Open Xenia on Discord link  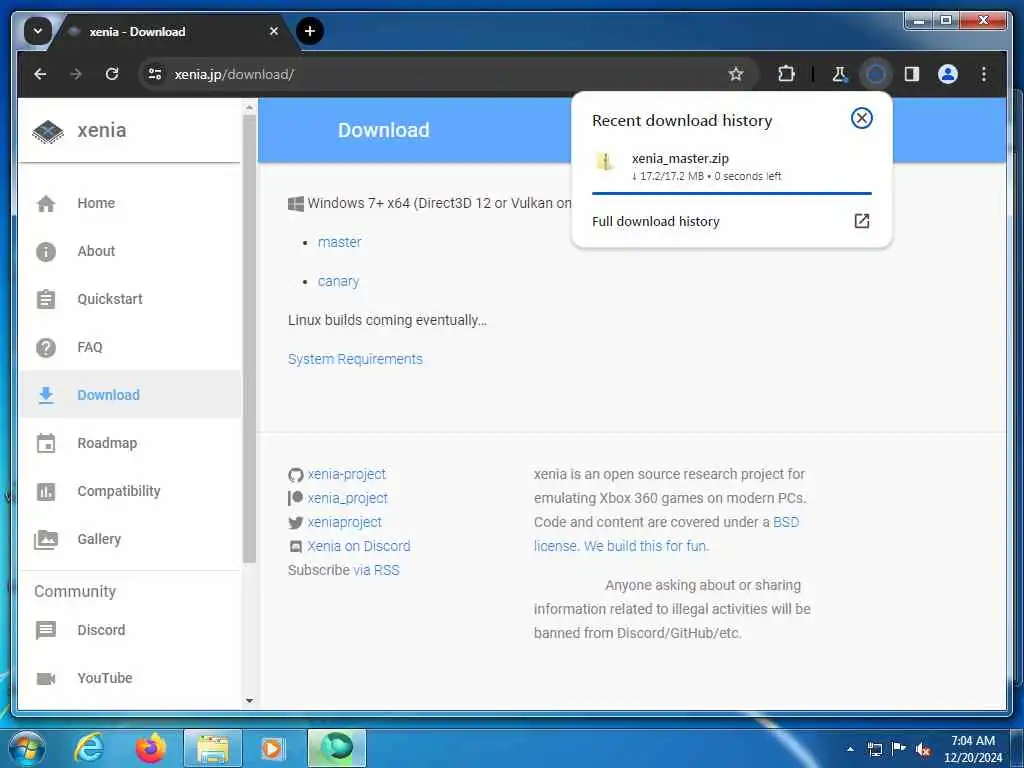pyautogui.click(x=359, y=546)
